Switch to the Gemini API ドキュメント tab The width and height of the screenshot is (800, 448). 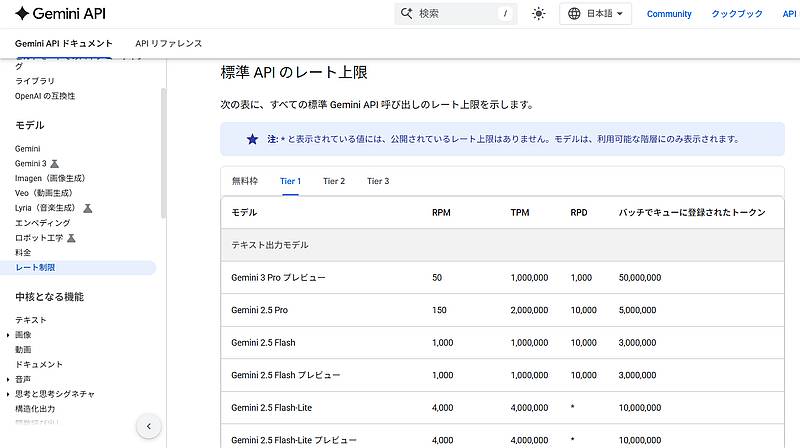(x=64, y=44)
